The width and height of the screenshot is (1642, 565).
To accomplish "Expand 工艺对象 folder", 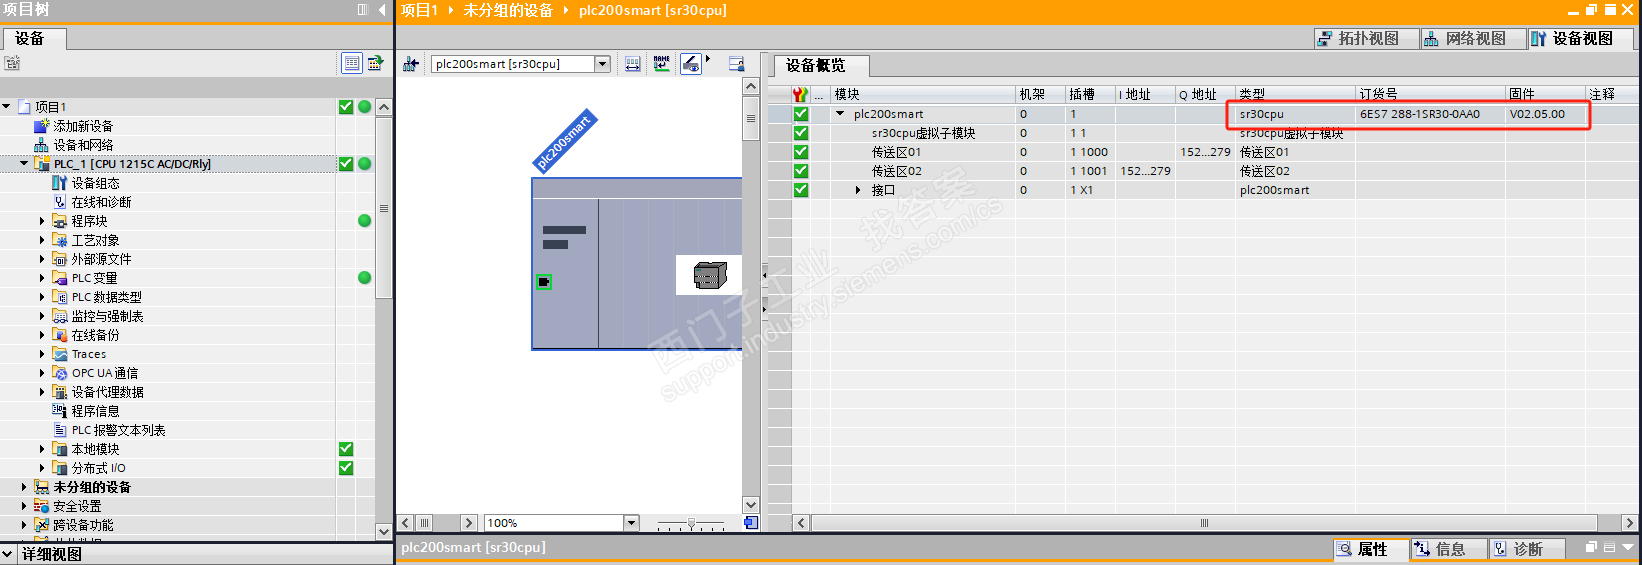I will tap(43, 240).
